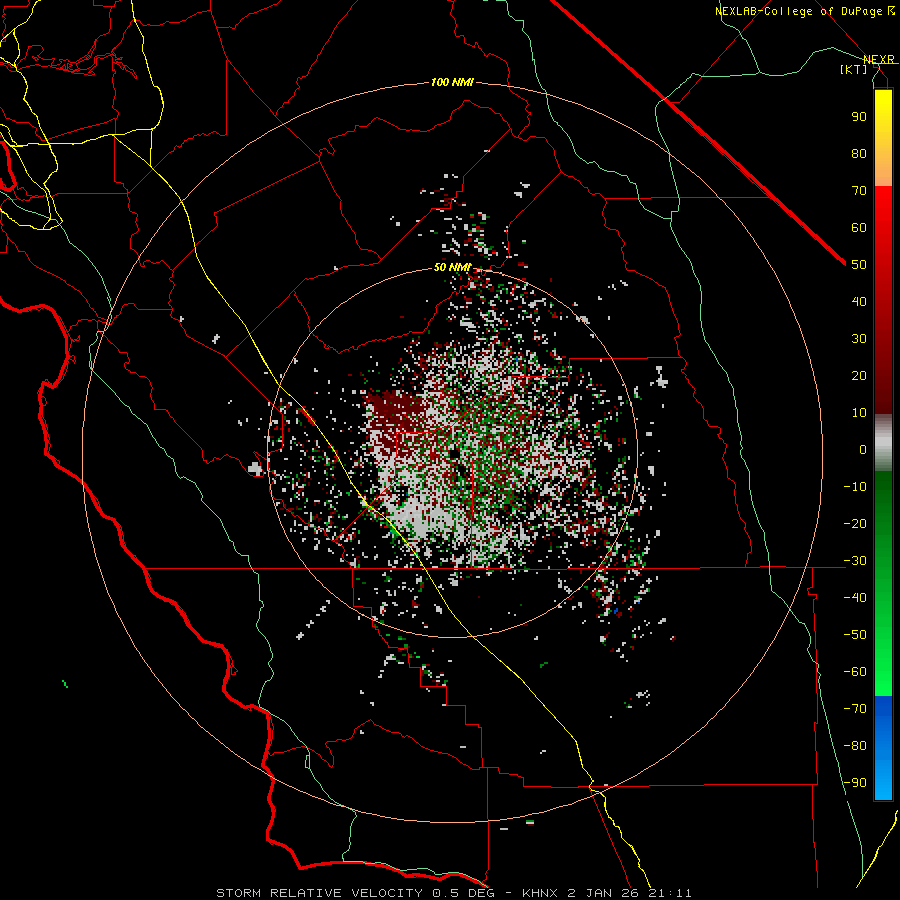Screen dimensions: 900x900
Task: Click the -10 value on velocity scale
Action: (855, 487)
